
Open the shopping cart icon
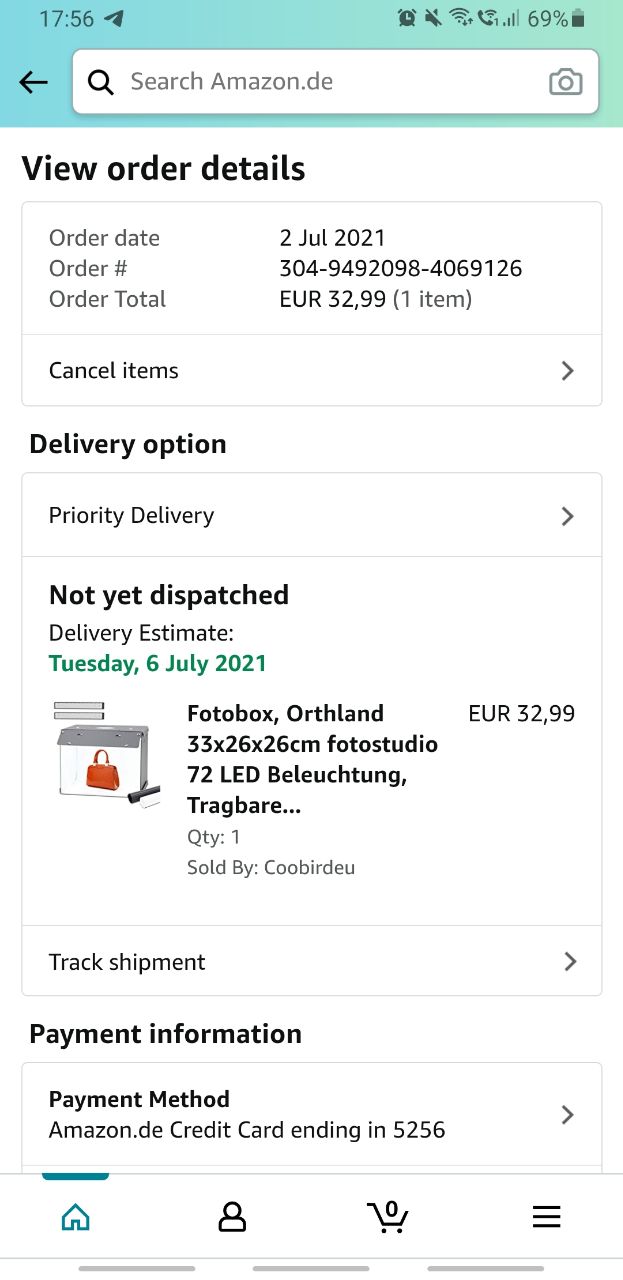pyautogui.click(x=388, y=1216)
